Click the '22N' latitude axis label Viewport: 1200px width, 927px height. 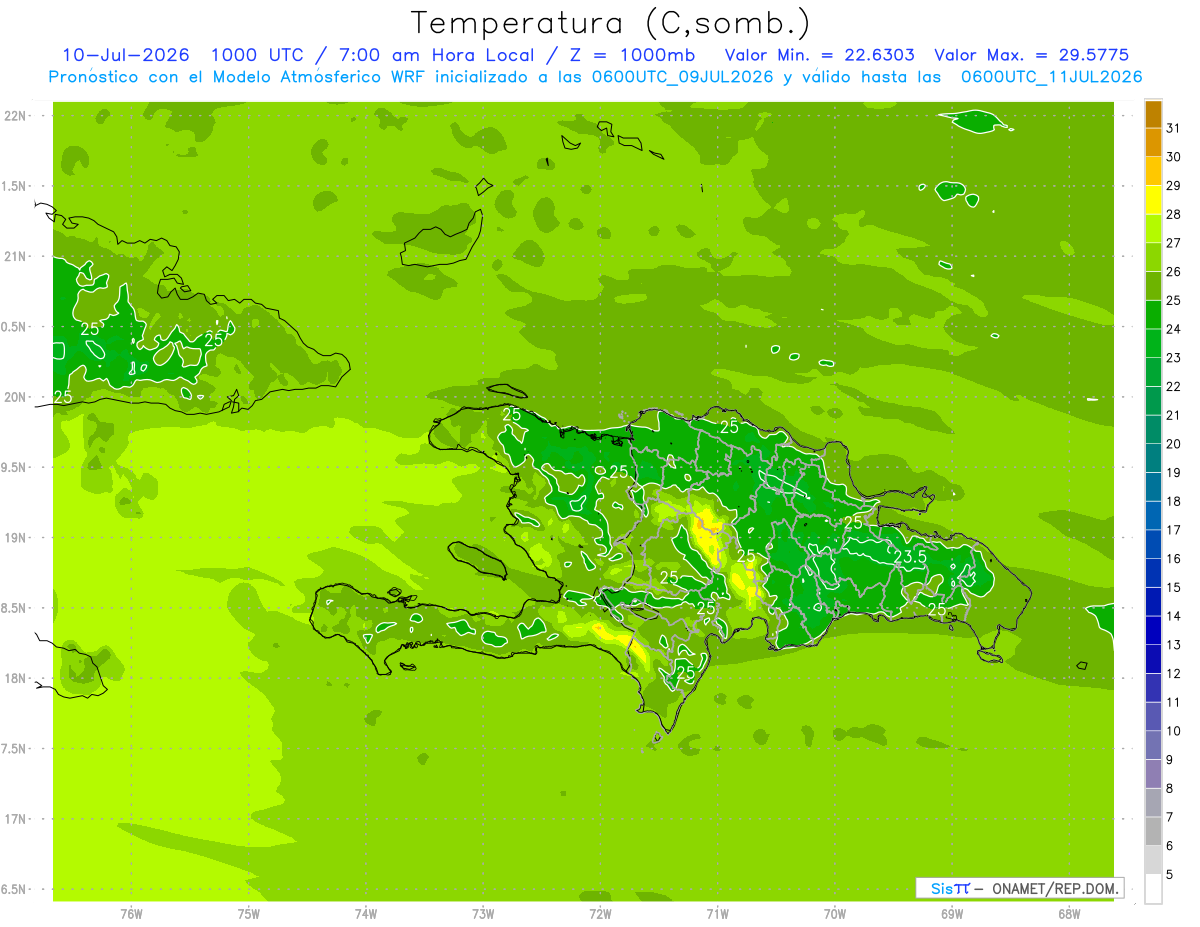coord(16,116)
